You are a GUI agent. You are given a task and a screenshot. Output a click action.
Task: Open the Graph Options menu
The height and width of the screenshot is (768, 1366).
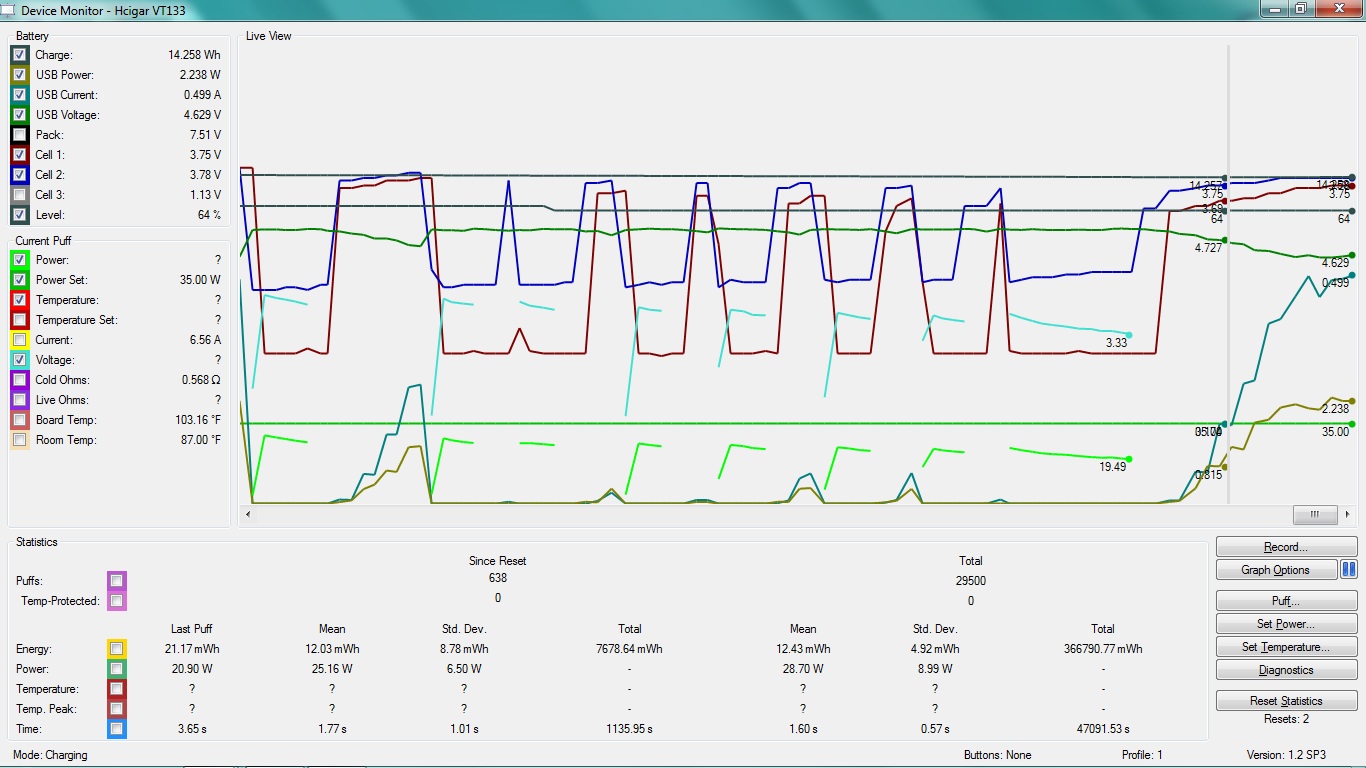click(x=1276, y=570)
